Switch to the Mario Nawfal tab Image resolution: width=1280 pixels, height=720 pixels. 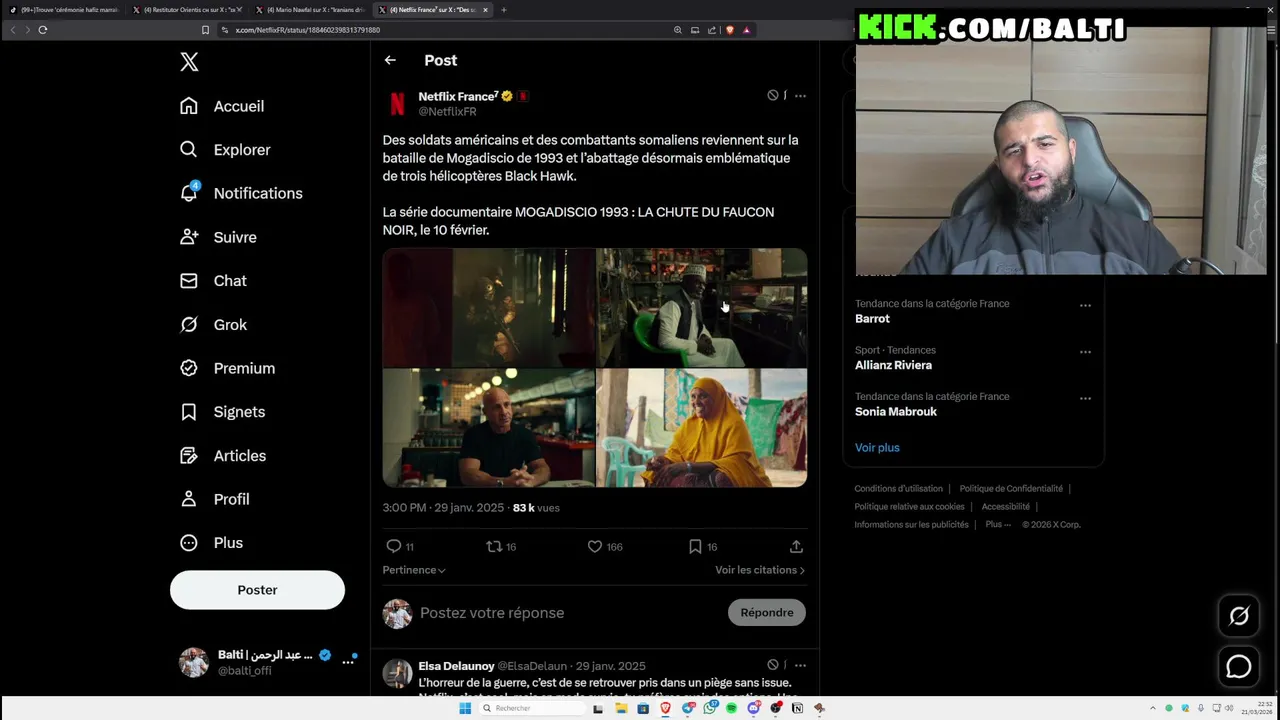310,10
